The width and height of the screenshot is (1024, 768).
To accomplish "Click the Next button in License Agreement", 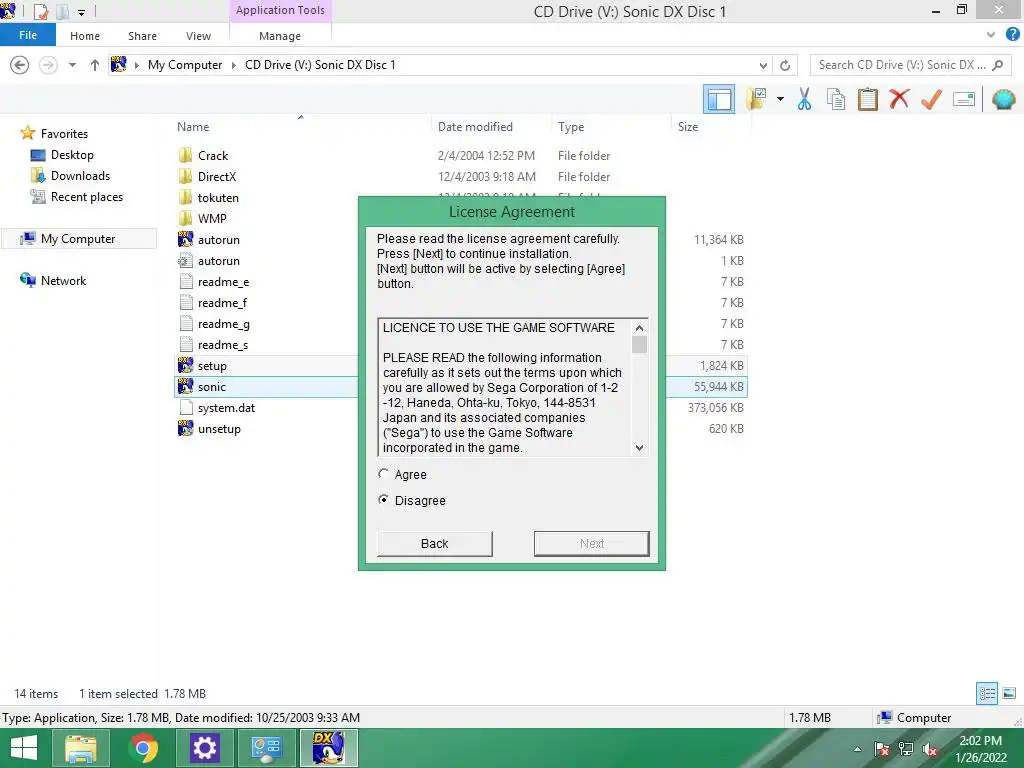I will click(x=592, y=543).
